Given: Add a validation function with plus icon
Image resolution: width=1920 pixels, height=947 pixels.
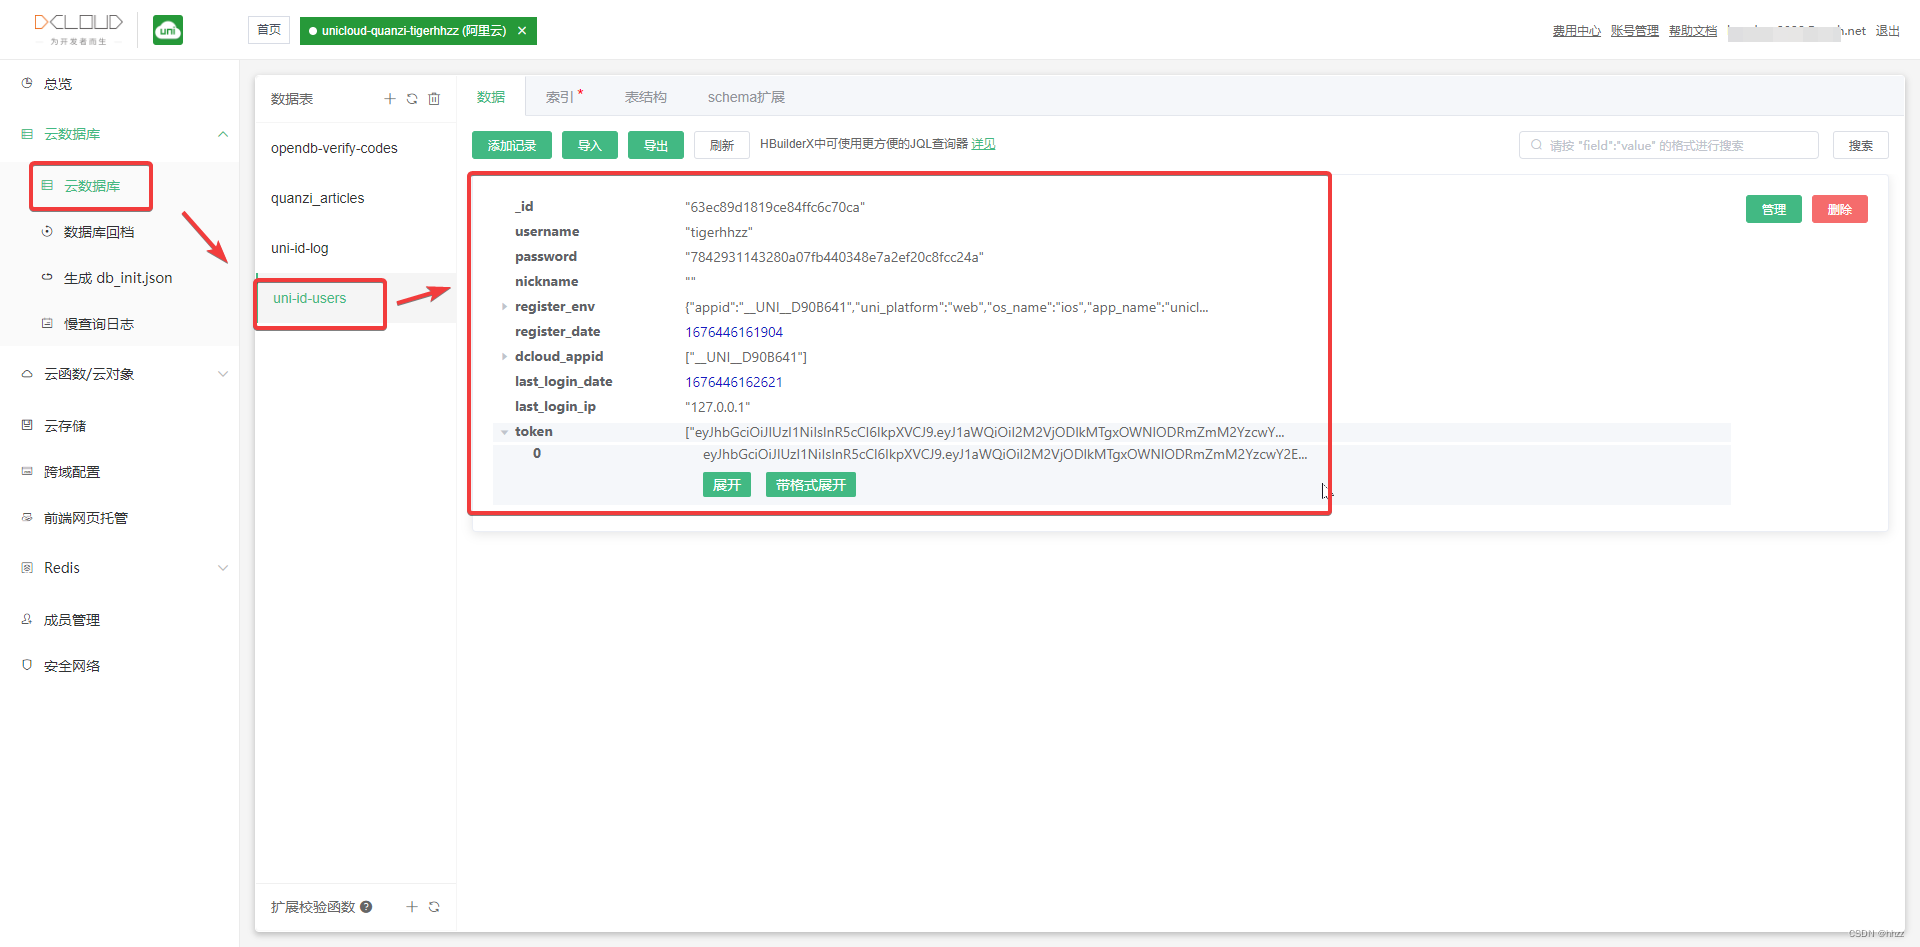Looking at the screenshot, I should coord(412,907).
